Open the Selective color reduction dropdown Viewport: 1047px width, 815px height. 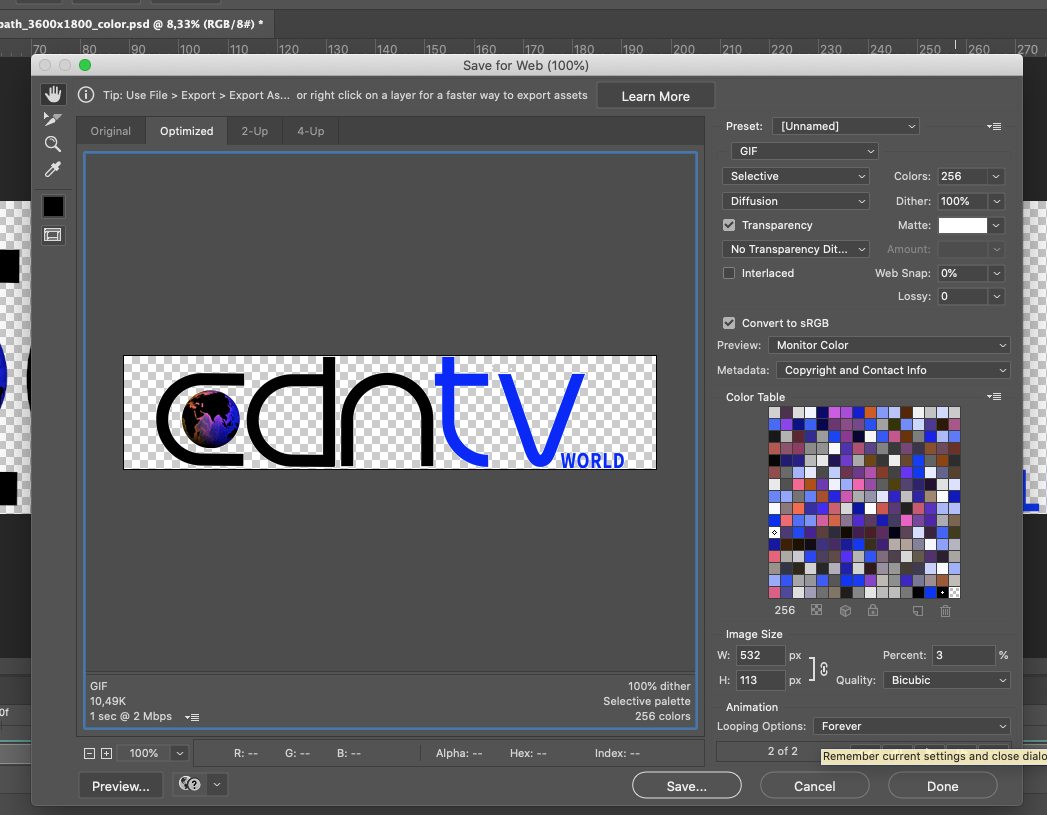click(x=796, y=176)
